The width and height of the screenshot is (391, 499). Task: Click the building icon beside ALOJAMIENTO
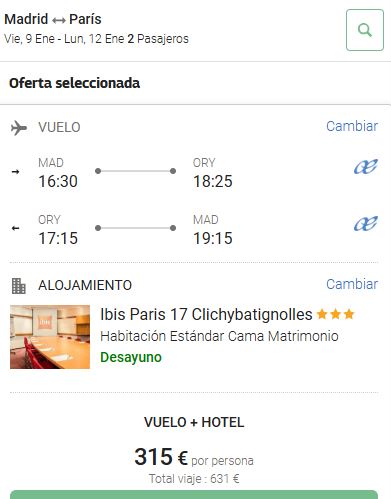pyautogui.click(x=18, y=286)
